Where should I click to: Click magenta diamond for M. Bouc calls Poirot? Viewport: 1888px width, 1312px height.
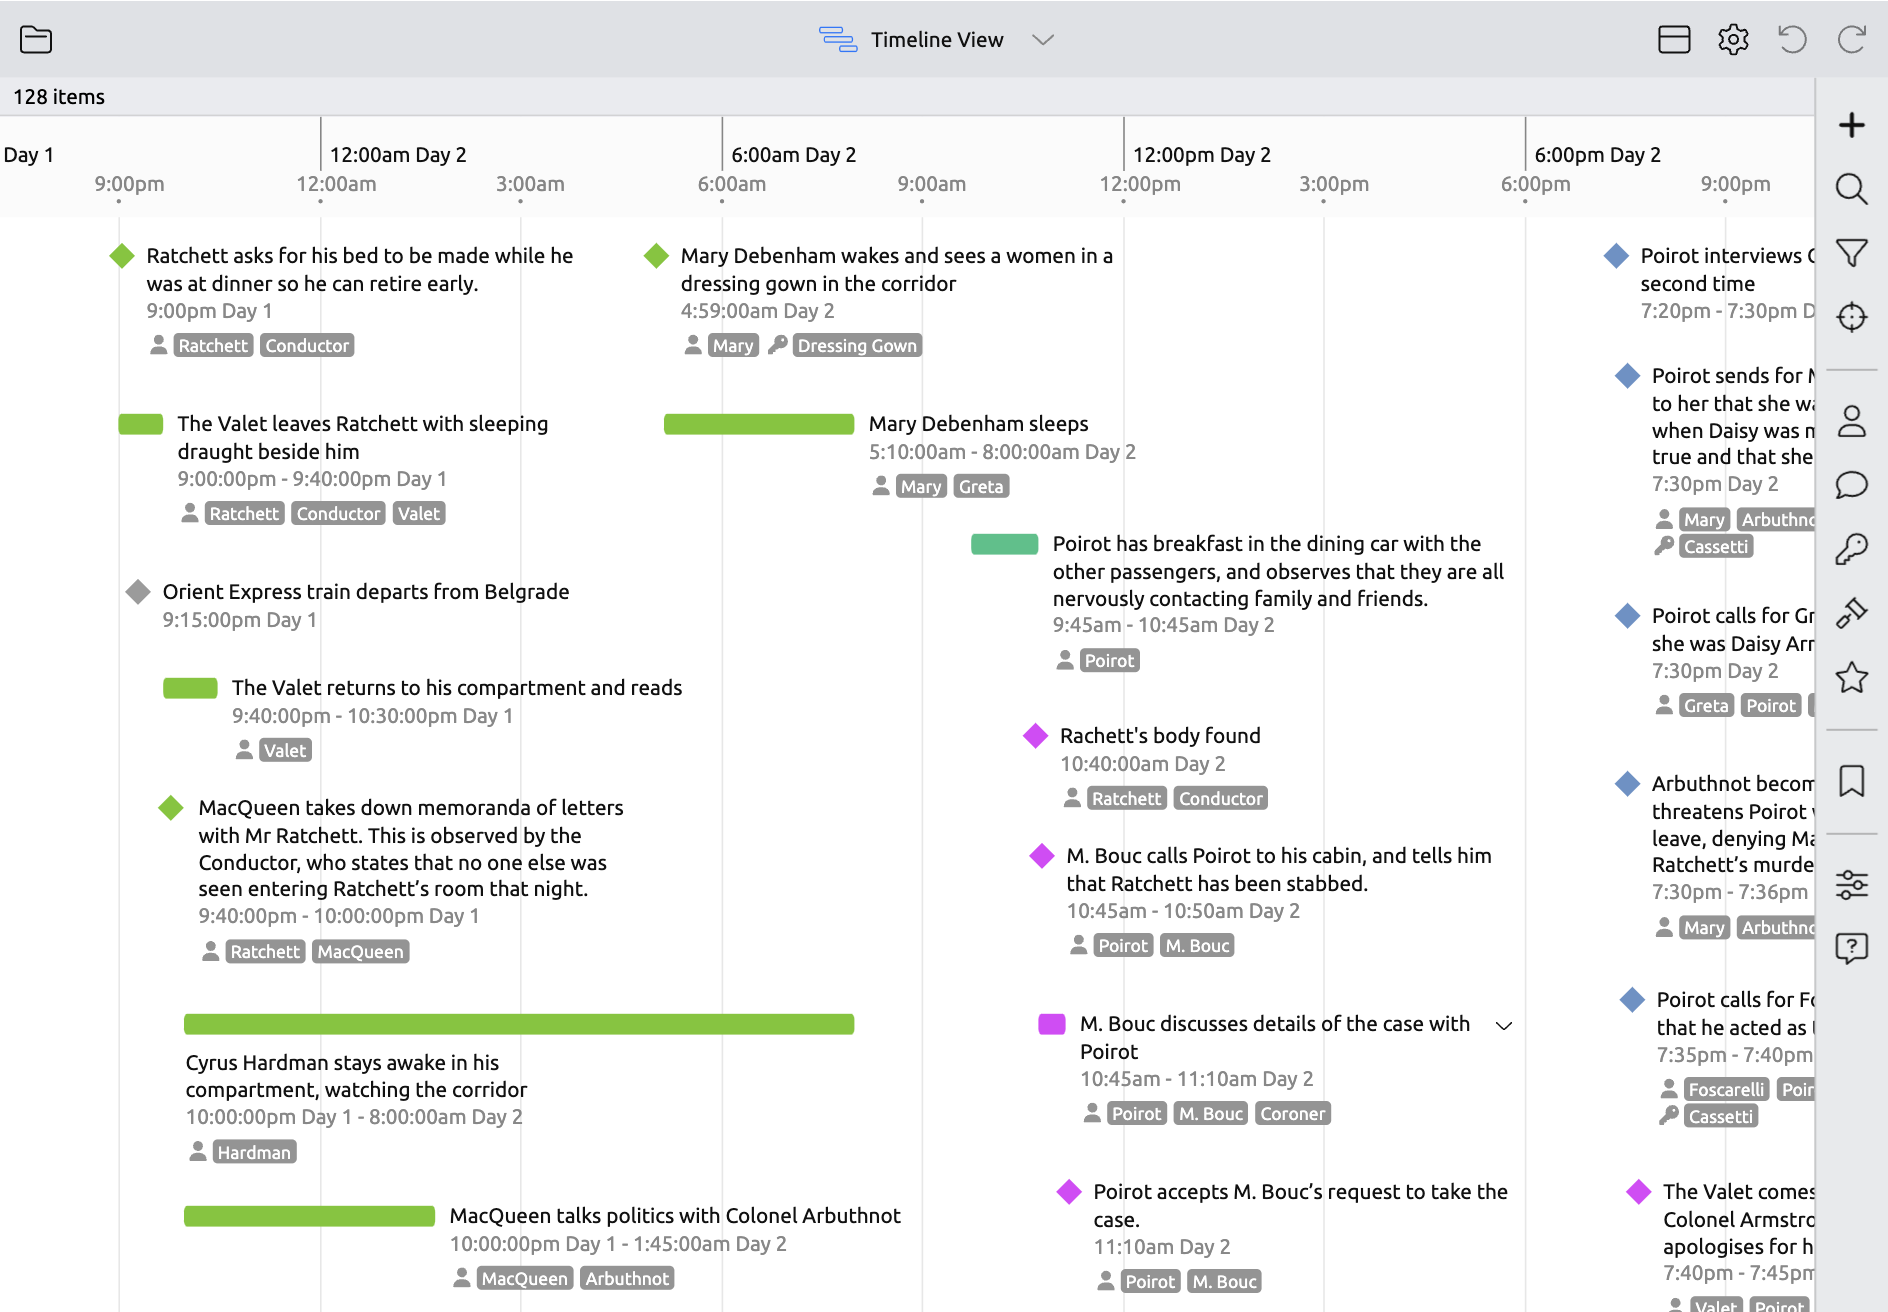[x=1042, y=856]
